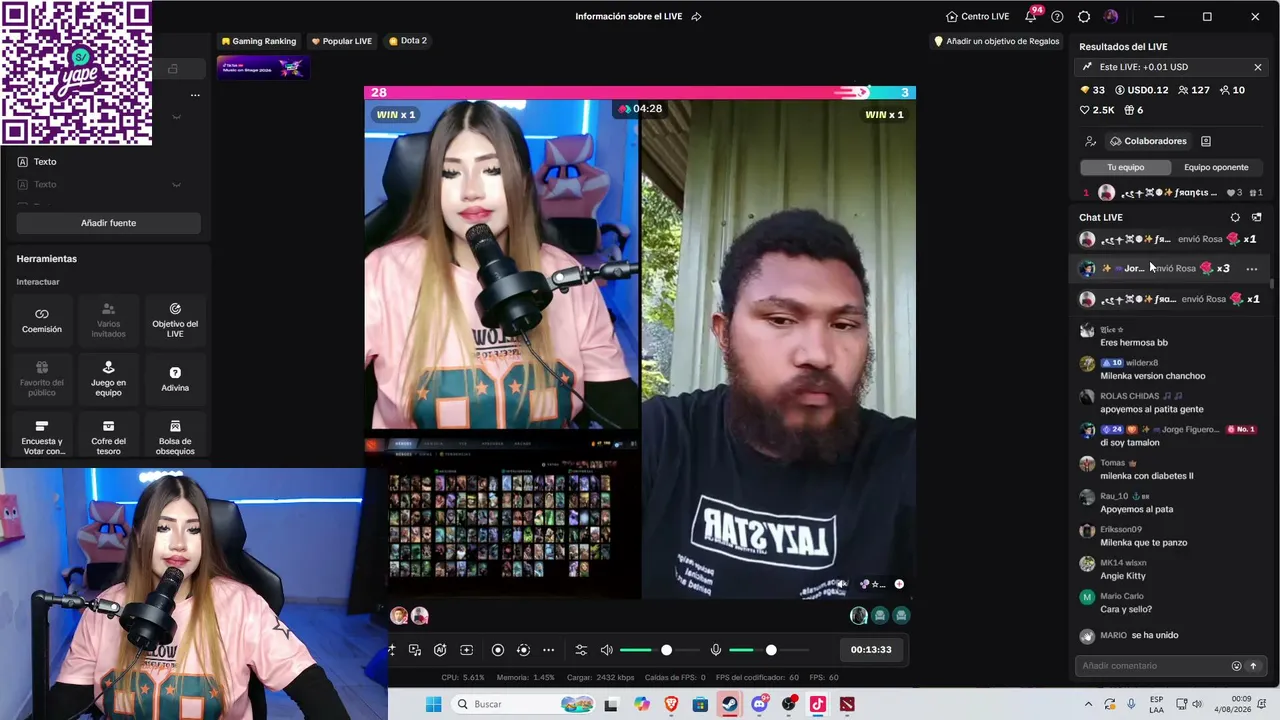Open the sources panel three-dot menu

[195, 95]
